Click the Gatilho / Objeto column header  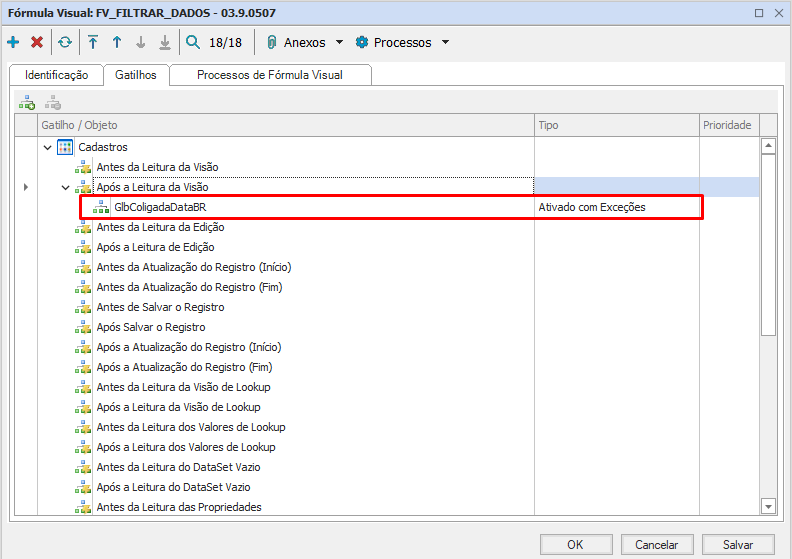(286, 125)
